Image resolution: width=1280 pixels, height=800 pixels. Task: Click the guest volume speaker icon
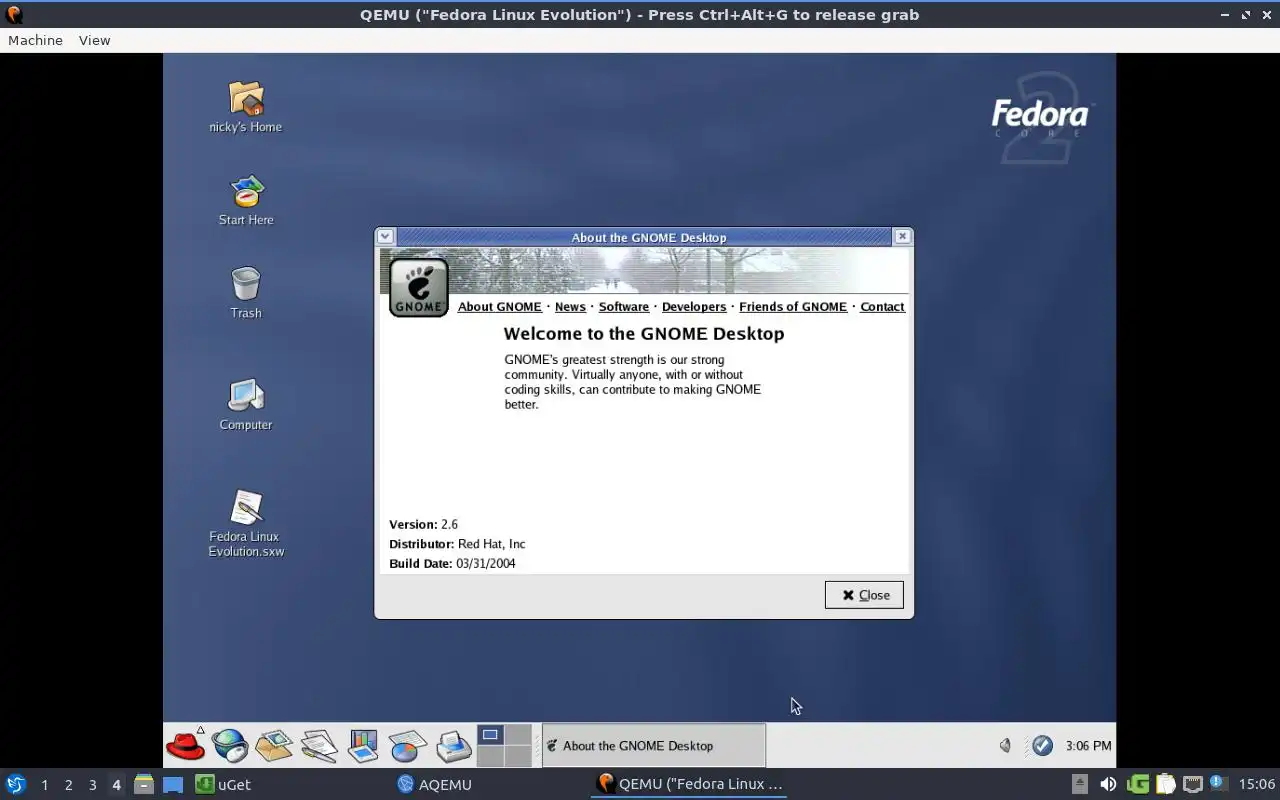pyautogui.click(x=1006, y=745)
